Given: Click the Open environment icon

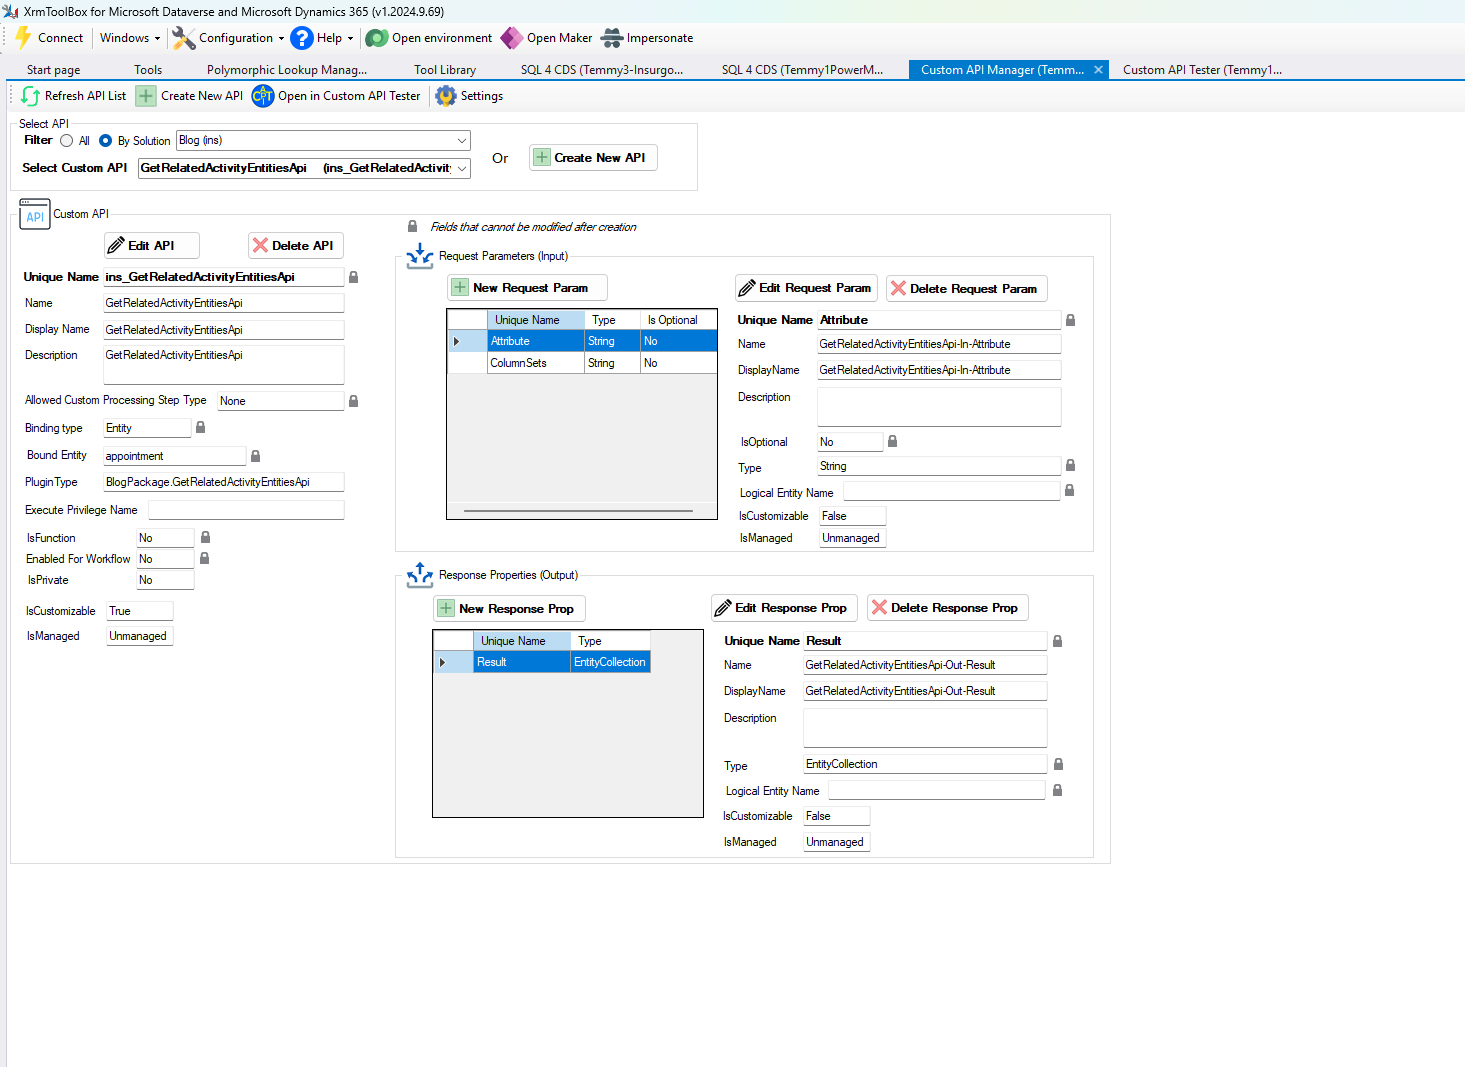Looking at the screenshot, I should pyautogui.click(x=376, y=38).
